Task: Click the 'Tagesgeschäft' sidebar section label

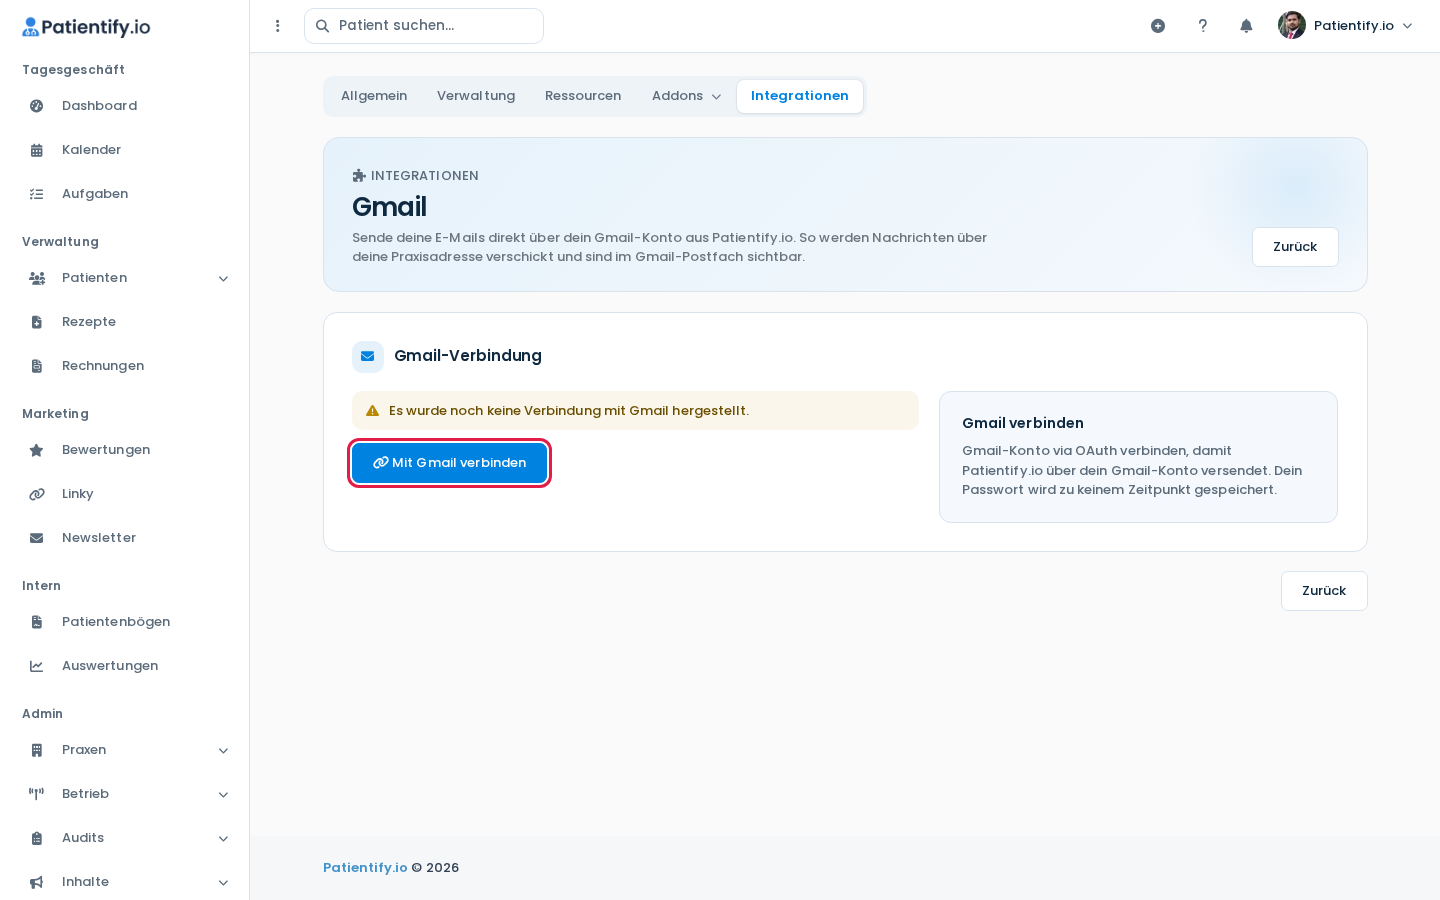Action: pyautogui.click(x=73, y=70)
